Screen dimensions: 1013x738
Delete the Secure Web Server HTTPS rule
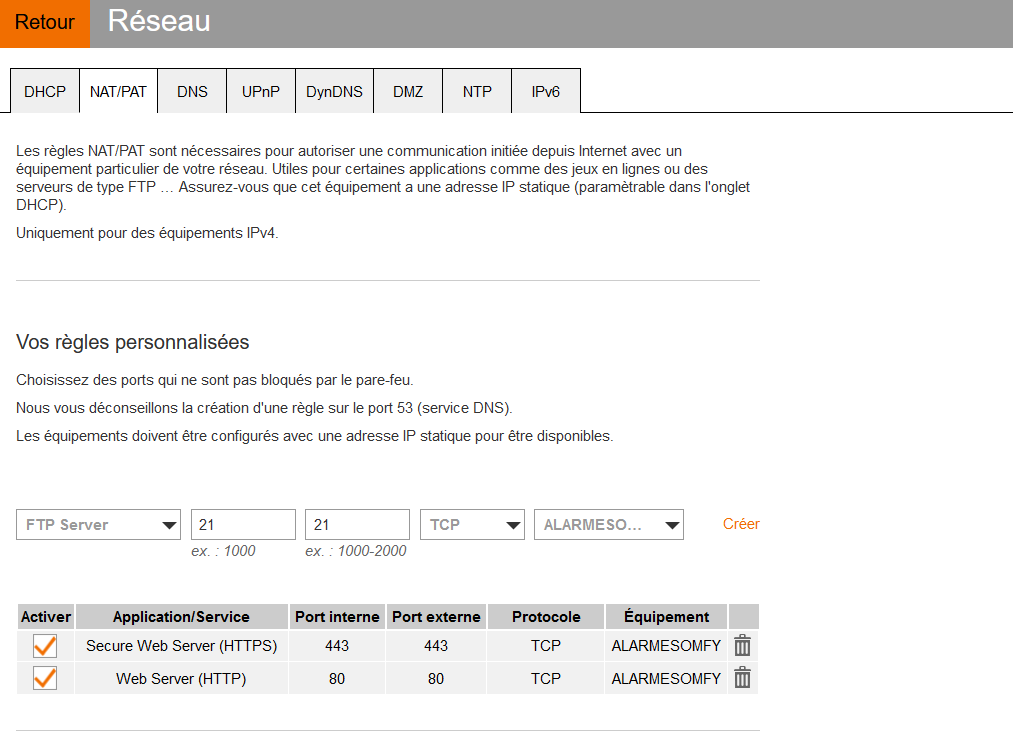pos(742,646)
